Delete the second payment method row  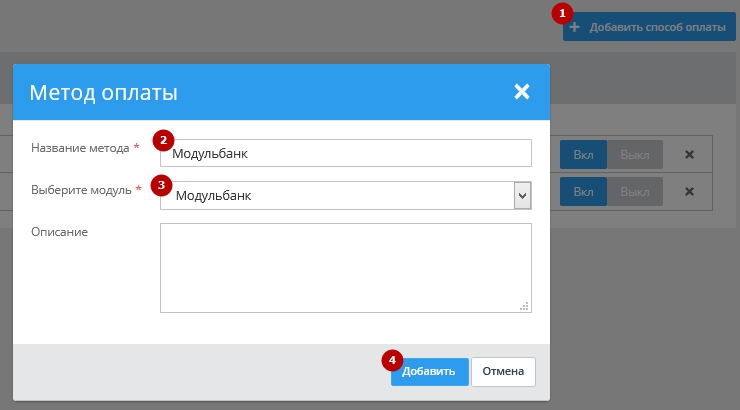689,191
